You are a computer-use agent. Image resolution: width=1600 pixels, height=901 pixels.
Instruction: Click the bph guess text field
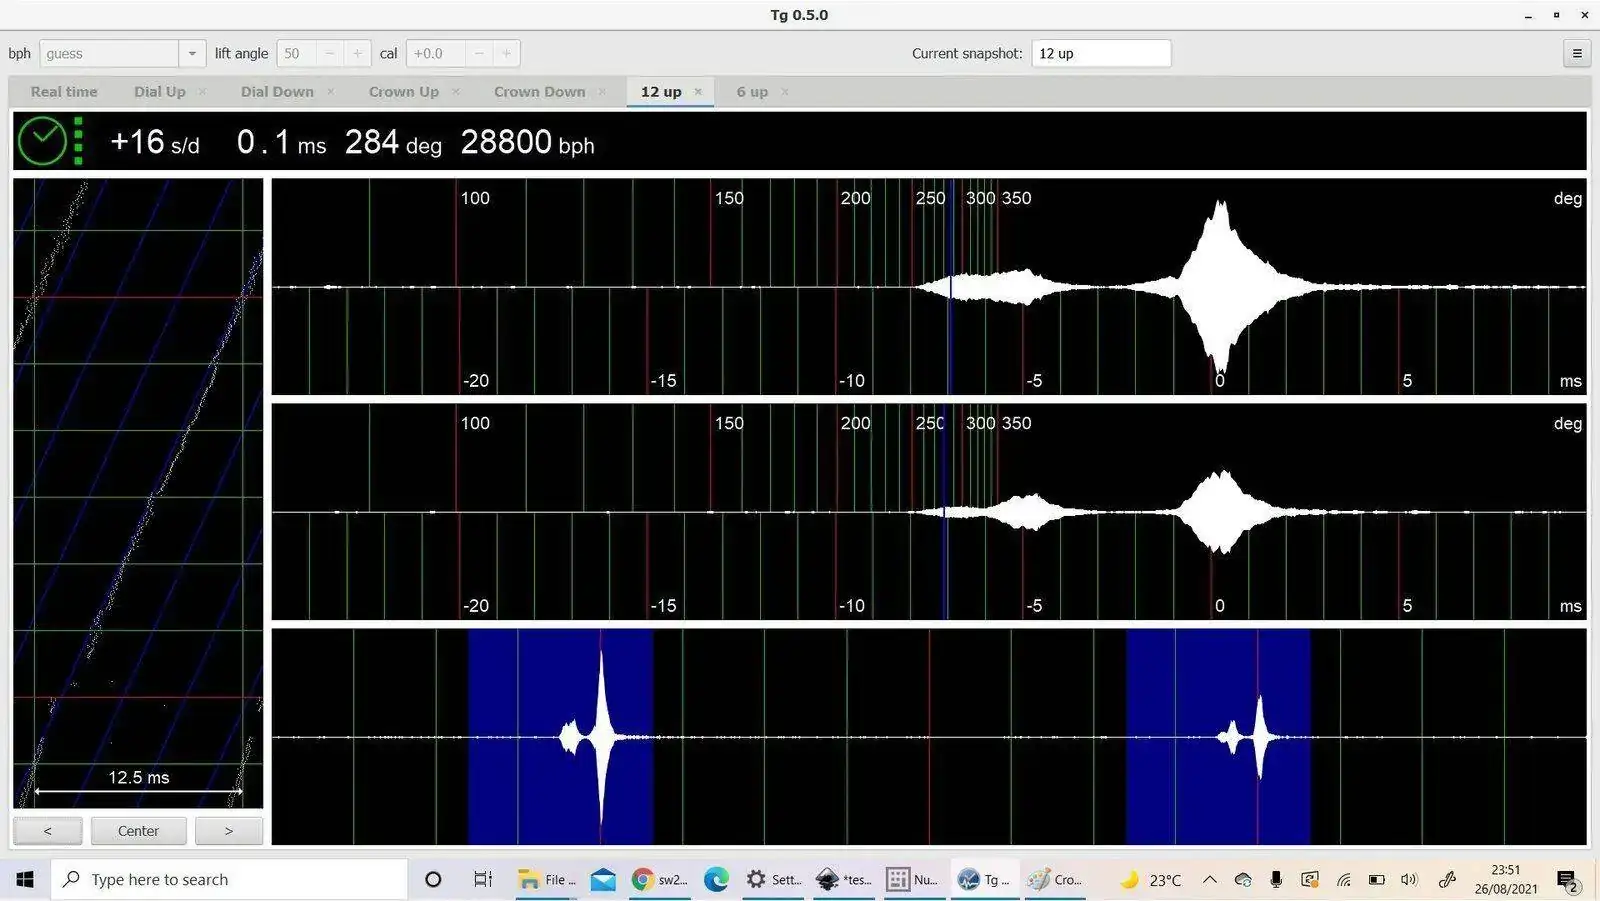109,54
